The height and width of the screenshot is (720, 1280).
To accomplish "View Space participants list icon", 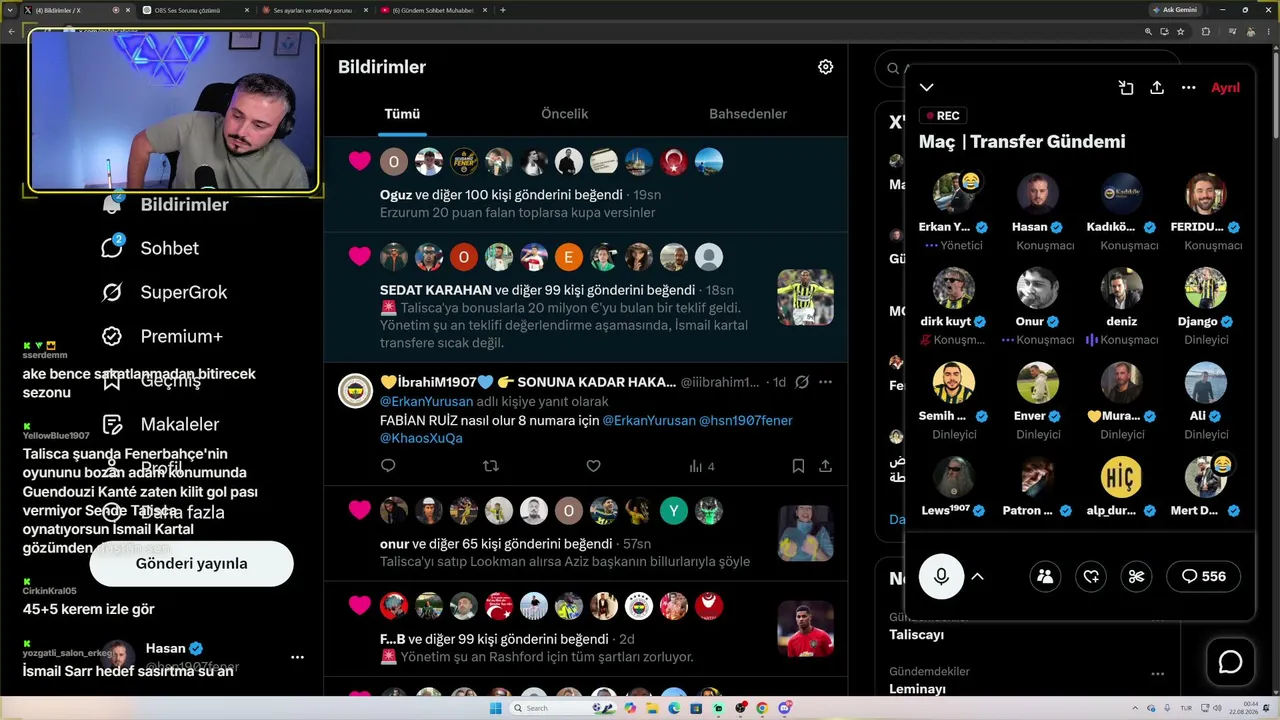I will [1045, 576].
